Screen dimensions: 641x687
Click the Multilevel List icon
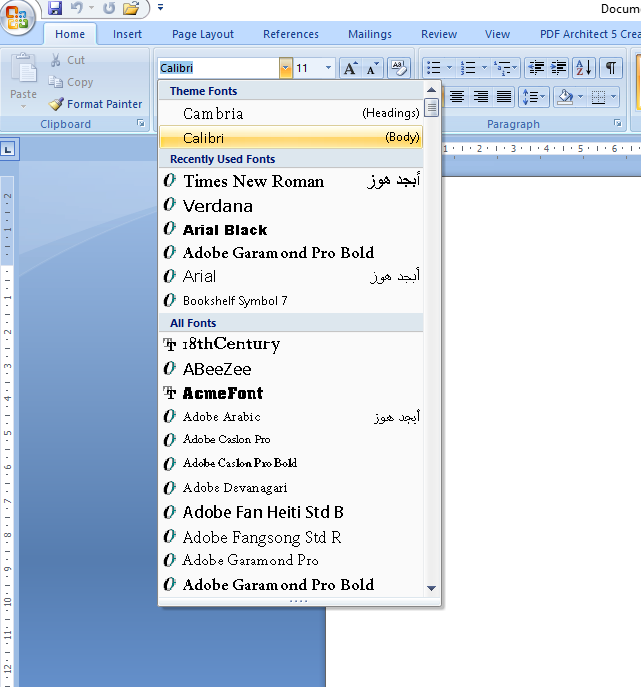pyautogui.click(x=505, y=68)
